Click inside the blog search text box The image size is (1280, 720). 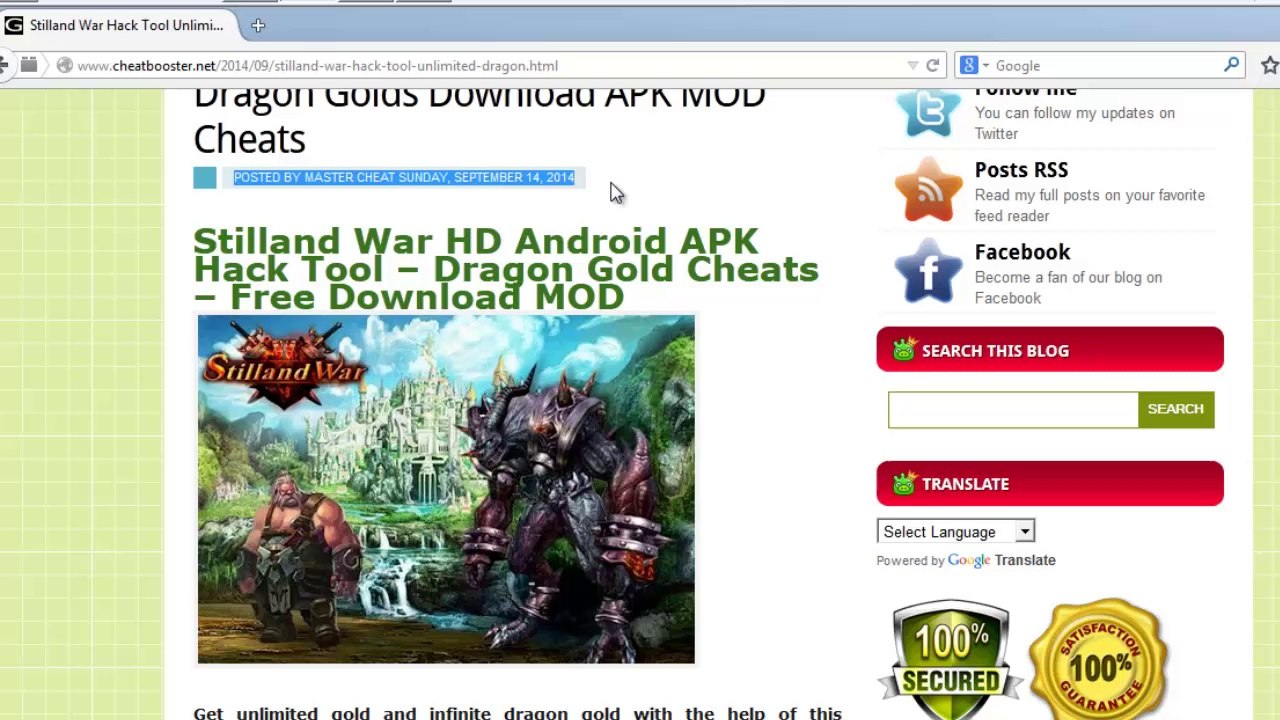(1012, 409)
